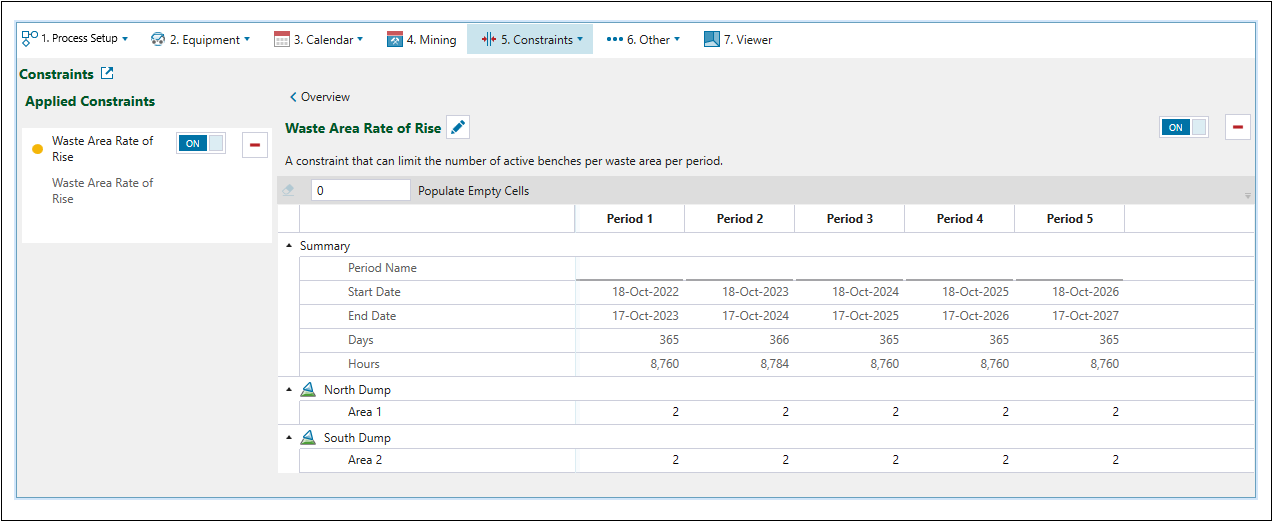Click Populate Empty Cells
This screenshot has width=1277, height=529.
click(x=473, y=191)
